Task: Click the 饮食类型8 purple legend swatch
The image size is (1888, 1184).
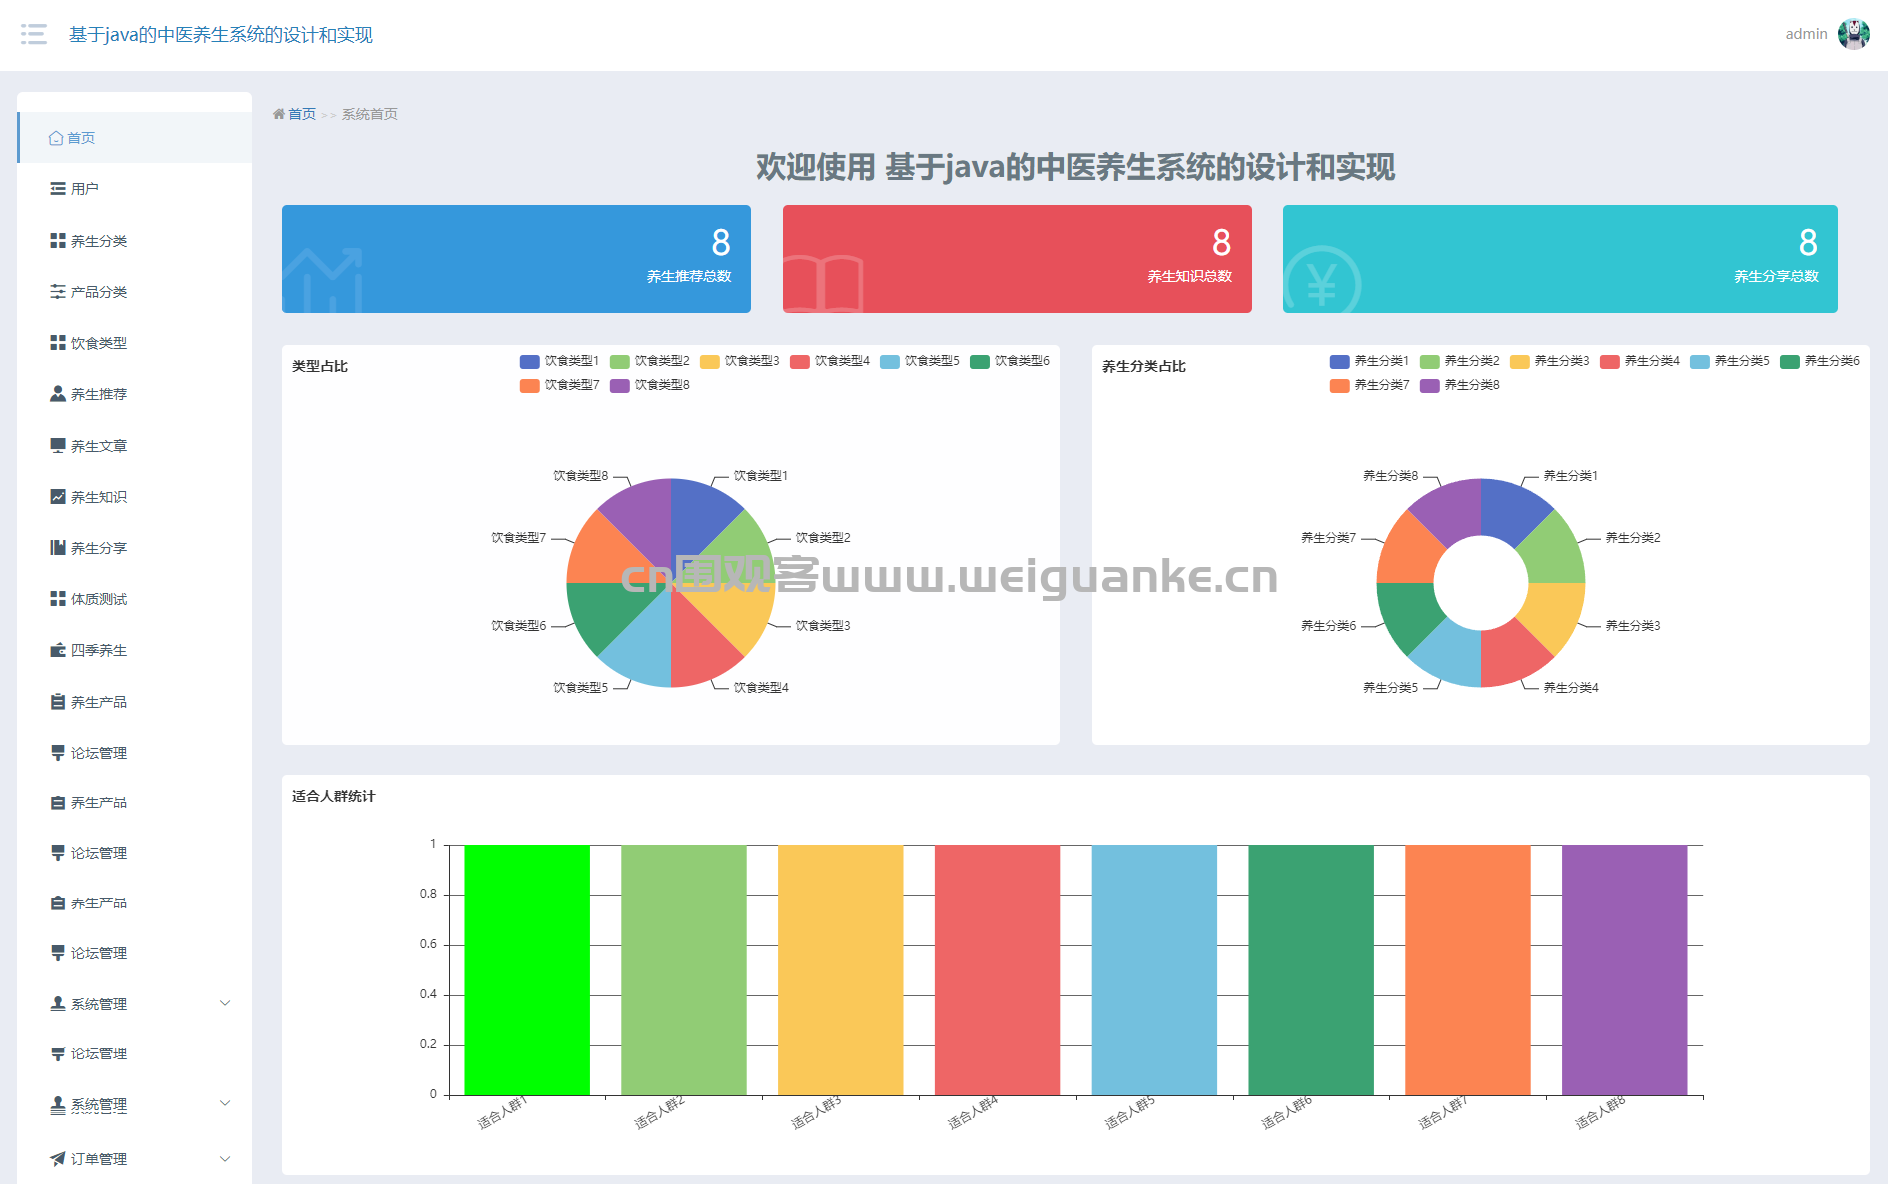Action: [x=620, y=385]
